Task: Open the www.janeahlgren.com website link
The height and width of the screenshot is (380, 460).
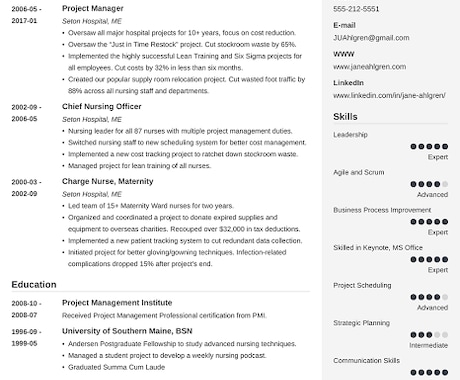Action: pos(370,67)
